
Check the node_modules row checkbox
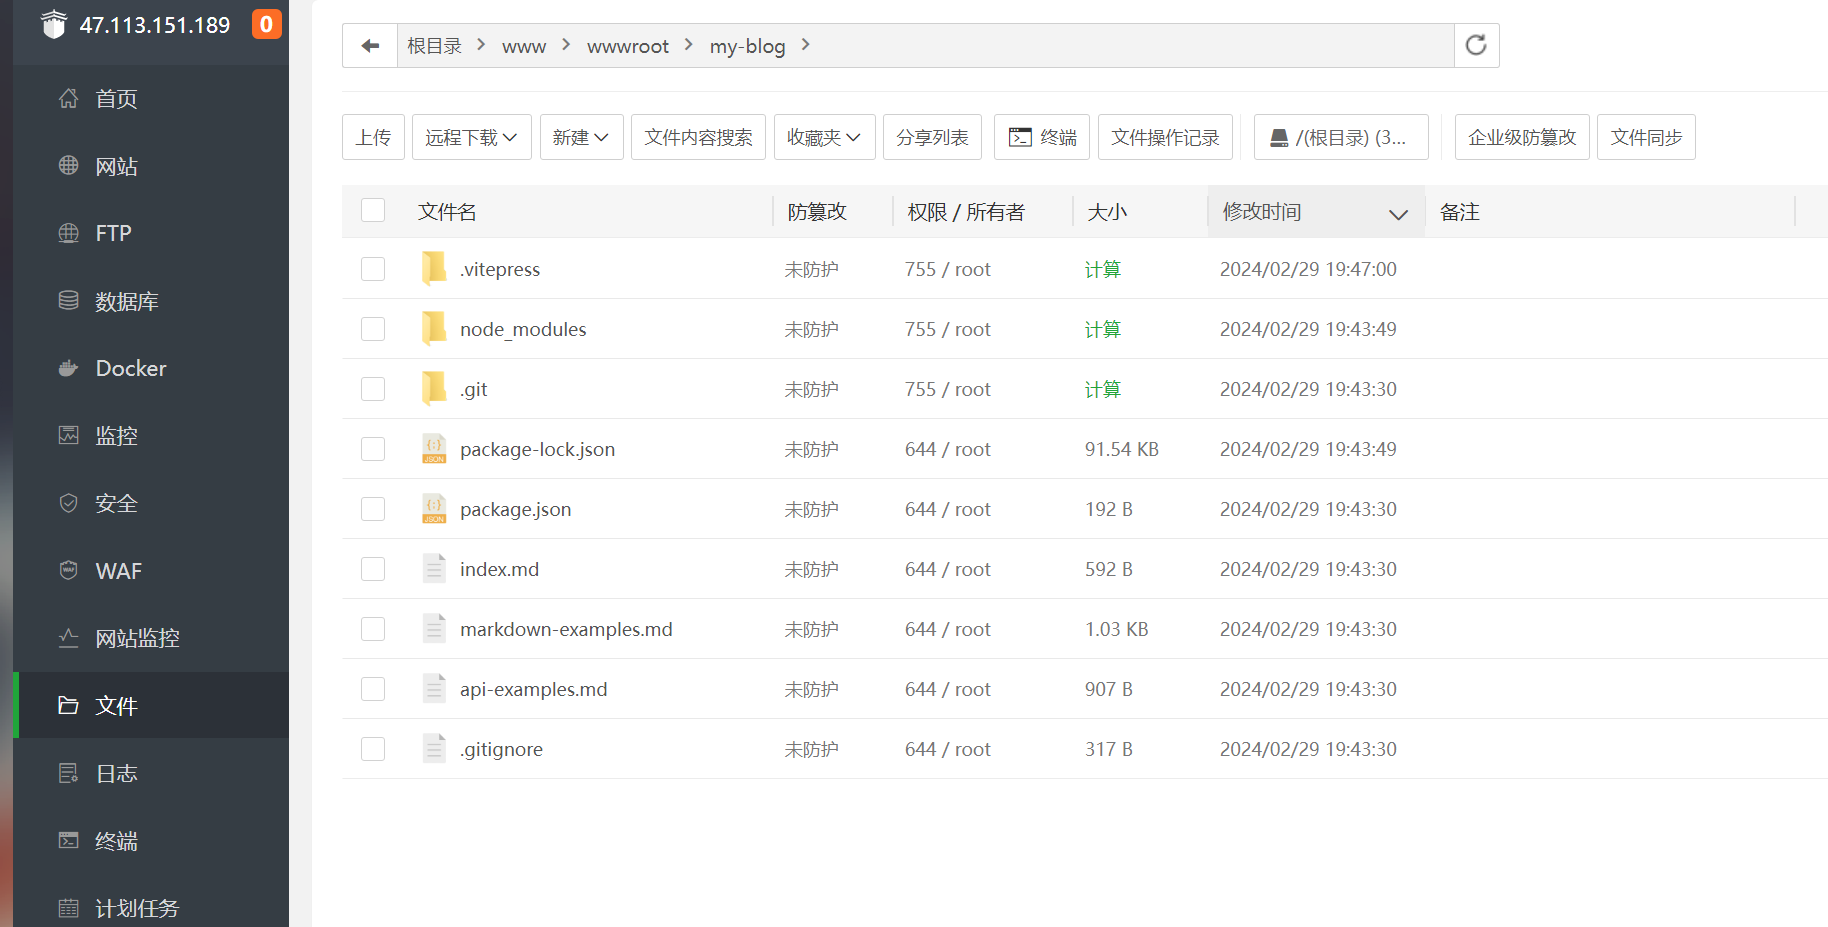coord(373,329)
